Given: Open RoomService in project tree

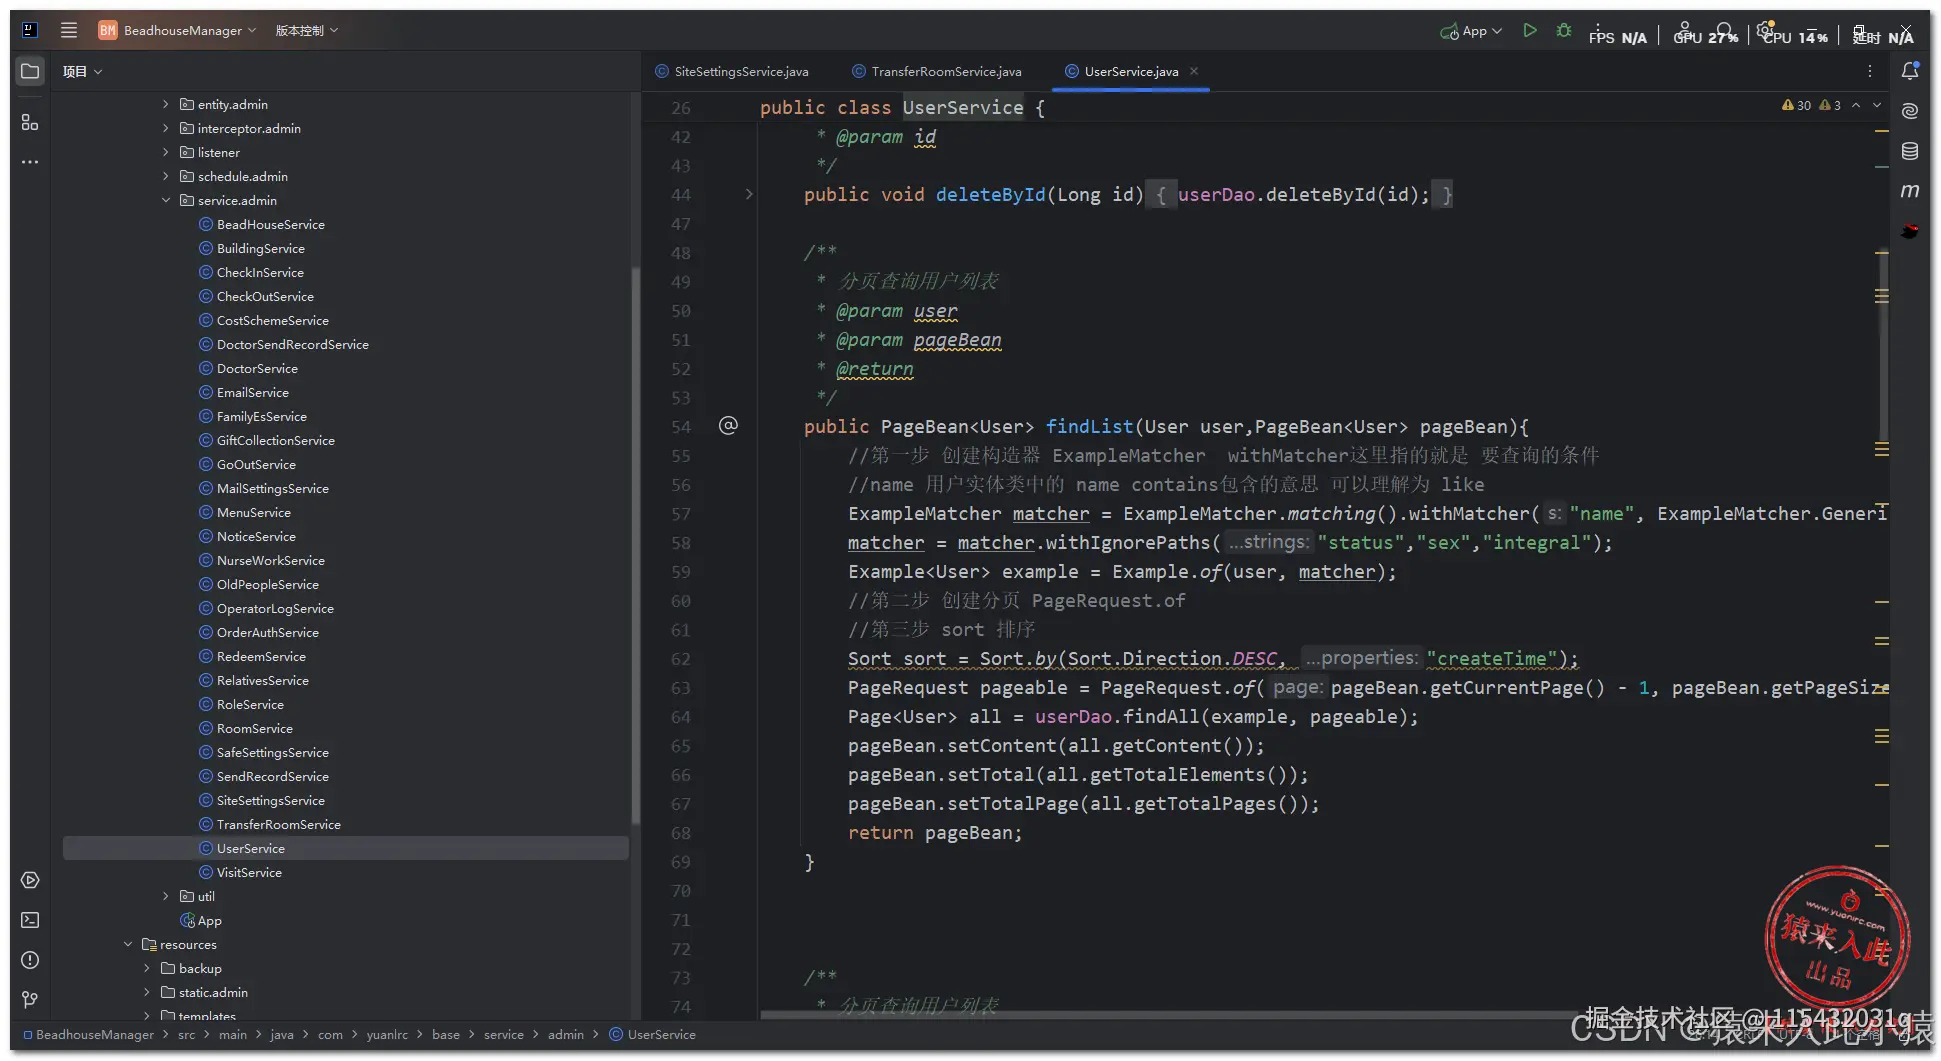Looking at the screenshot, I should coord(254,728).
